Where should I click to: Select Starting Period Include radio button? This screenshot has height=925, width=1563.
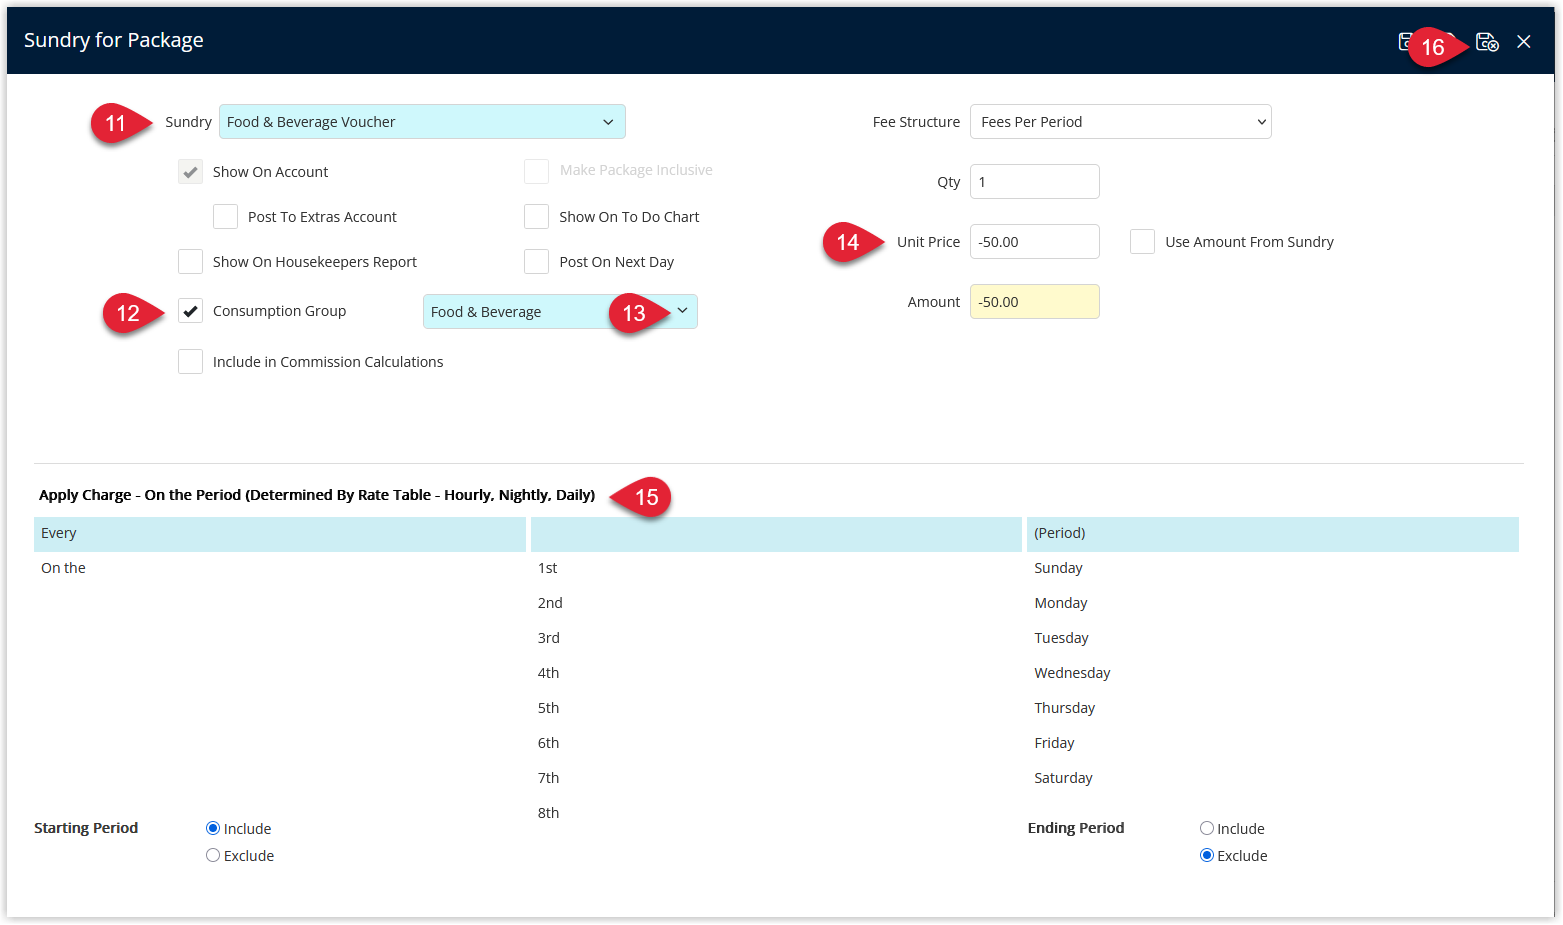tap(213, 828)
